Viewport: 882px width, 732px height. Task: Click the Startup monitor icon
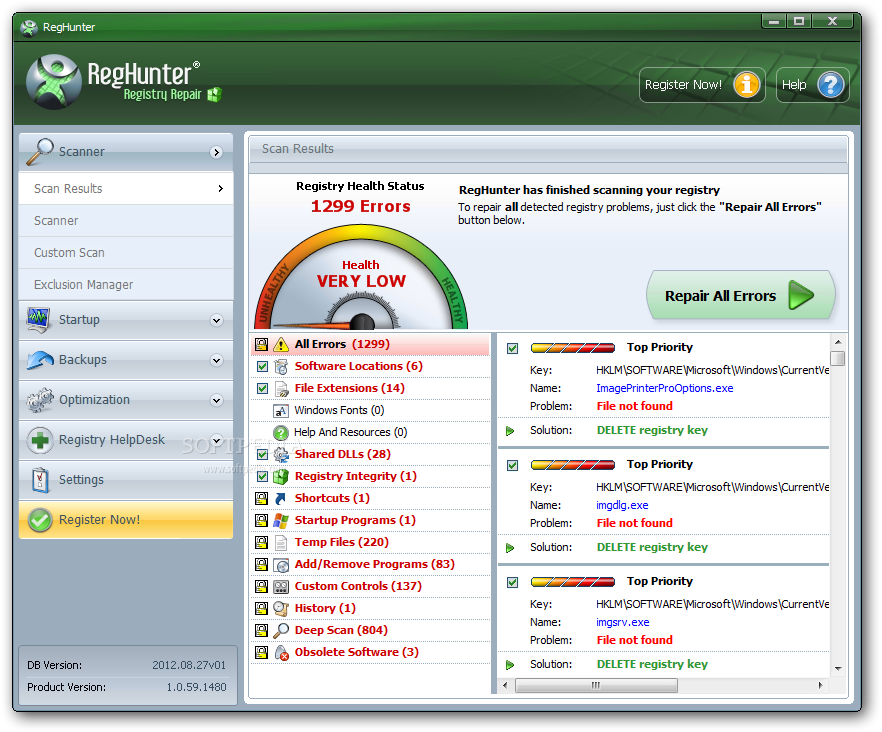pyautogui.click(x=38, y=320)
